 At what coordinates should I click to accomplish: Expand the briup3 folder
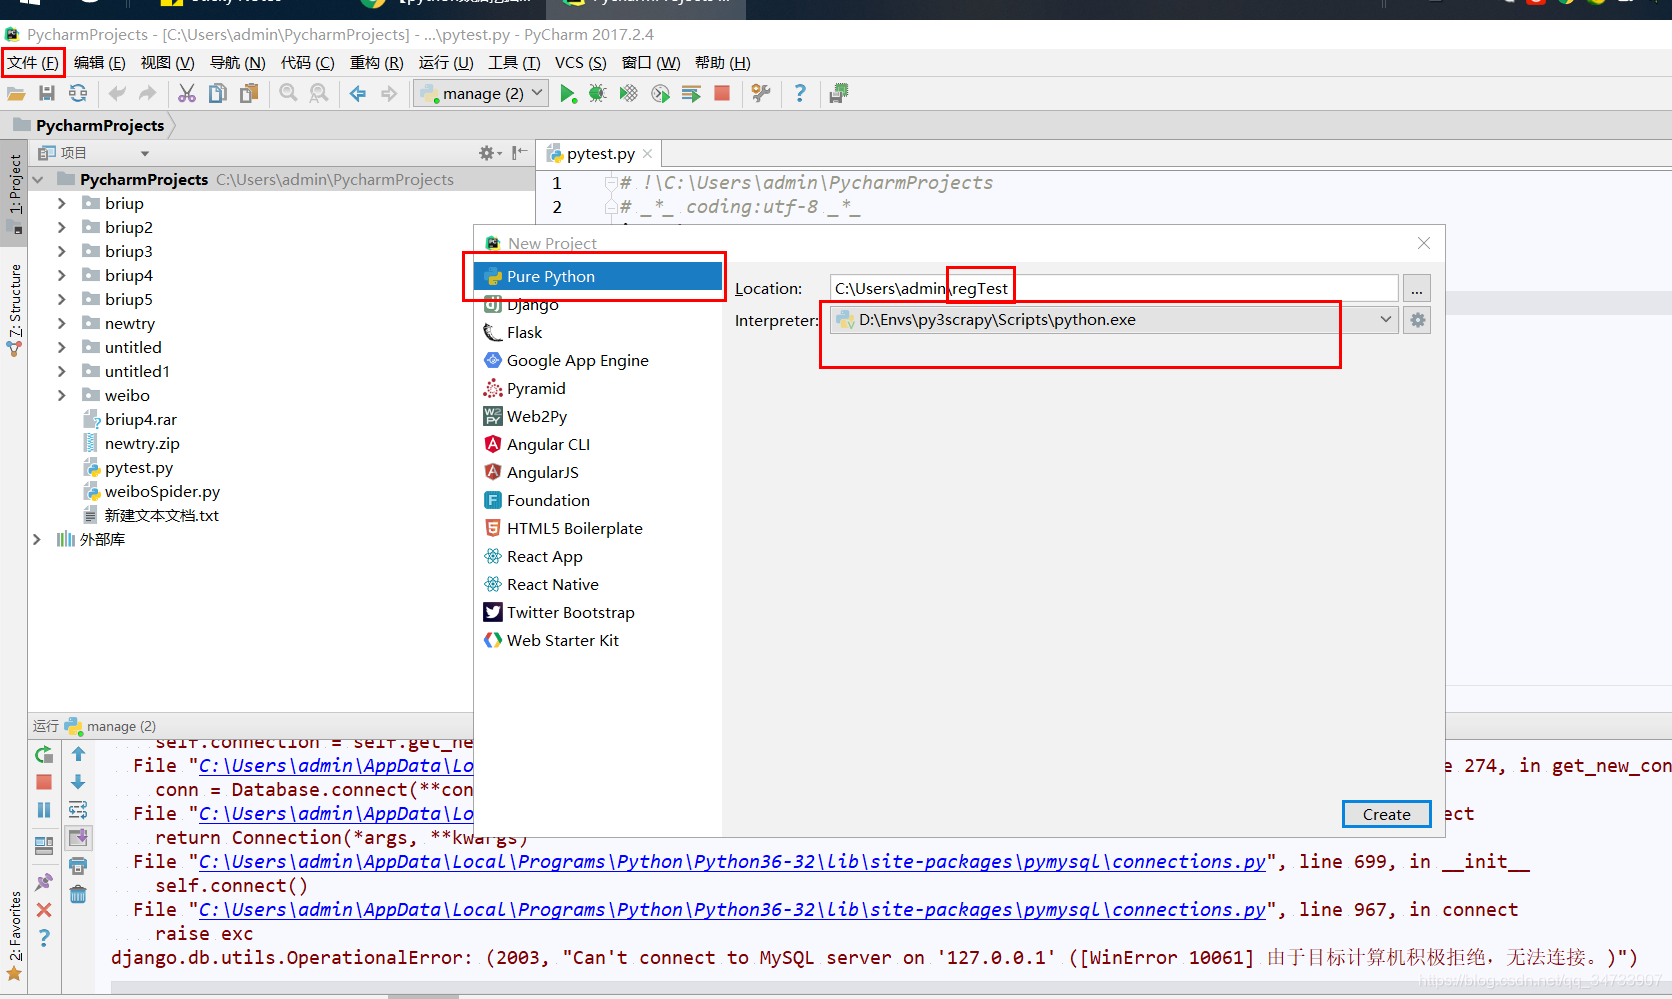61,251
